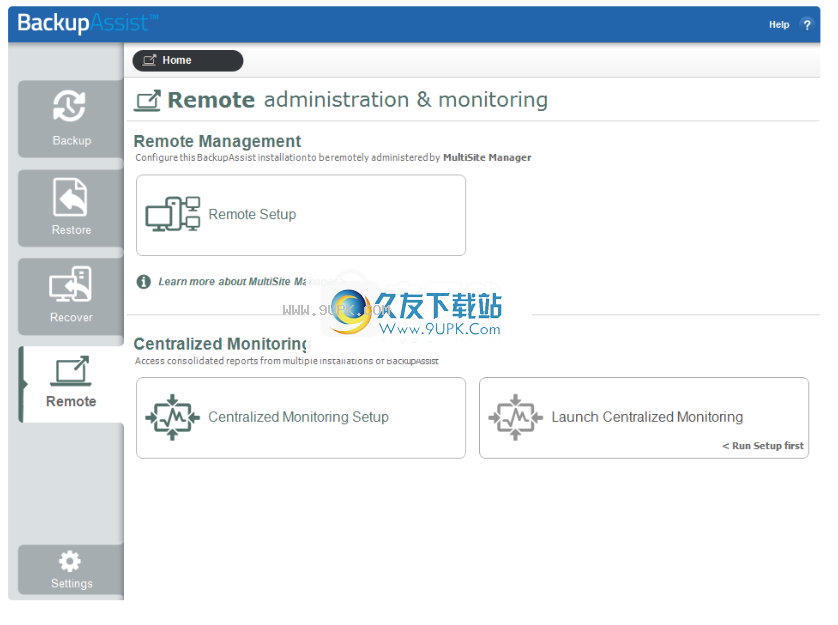Open Learn more about MultiSite Manager link

coord(251,281)
